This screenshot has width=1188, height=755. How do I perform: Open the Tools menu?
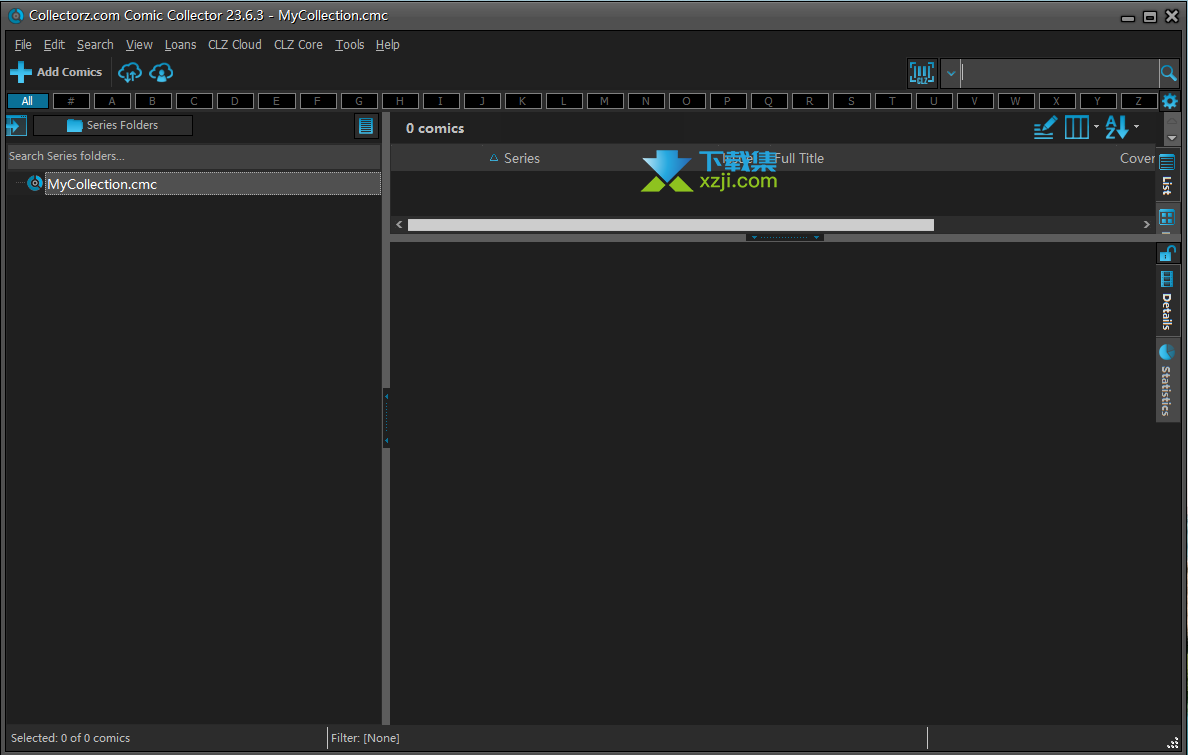(349, 45)
